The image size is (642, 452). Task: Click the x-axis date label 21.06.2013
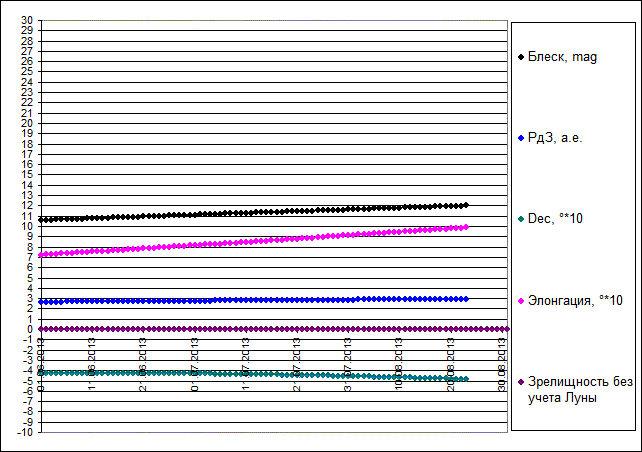click(143, 364)
